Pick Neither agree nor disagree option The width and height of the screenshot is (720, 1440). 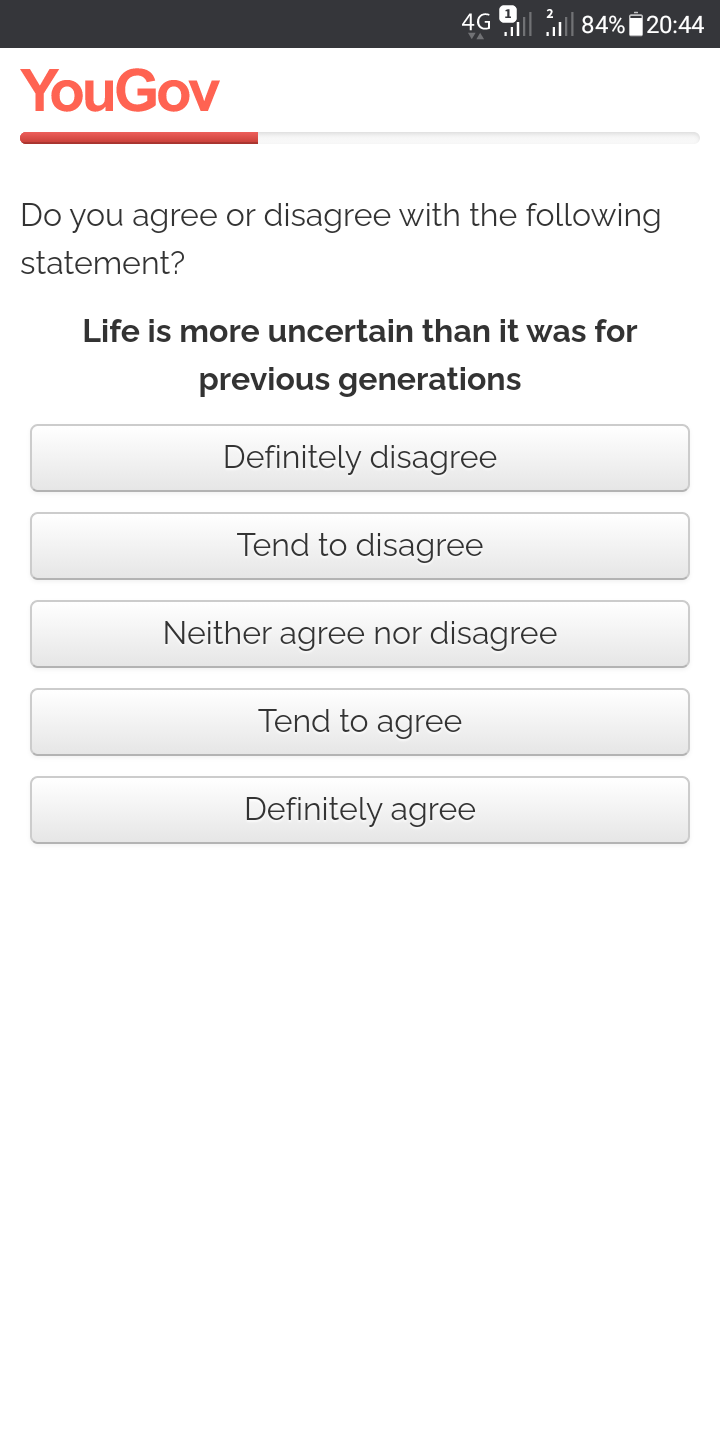(360, 634)
